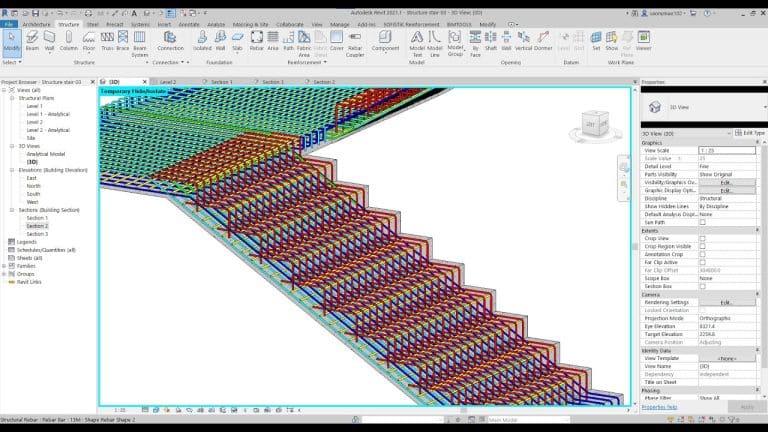
Task: Open the Properties help link
Action: [x=659, y=407]
